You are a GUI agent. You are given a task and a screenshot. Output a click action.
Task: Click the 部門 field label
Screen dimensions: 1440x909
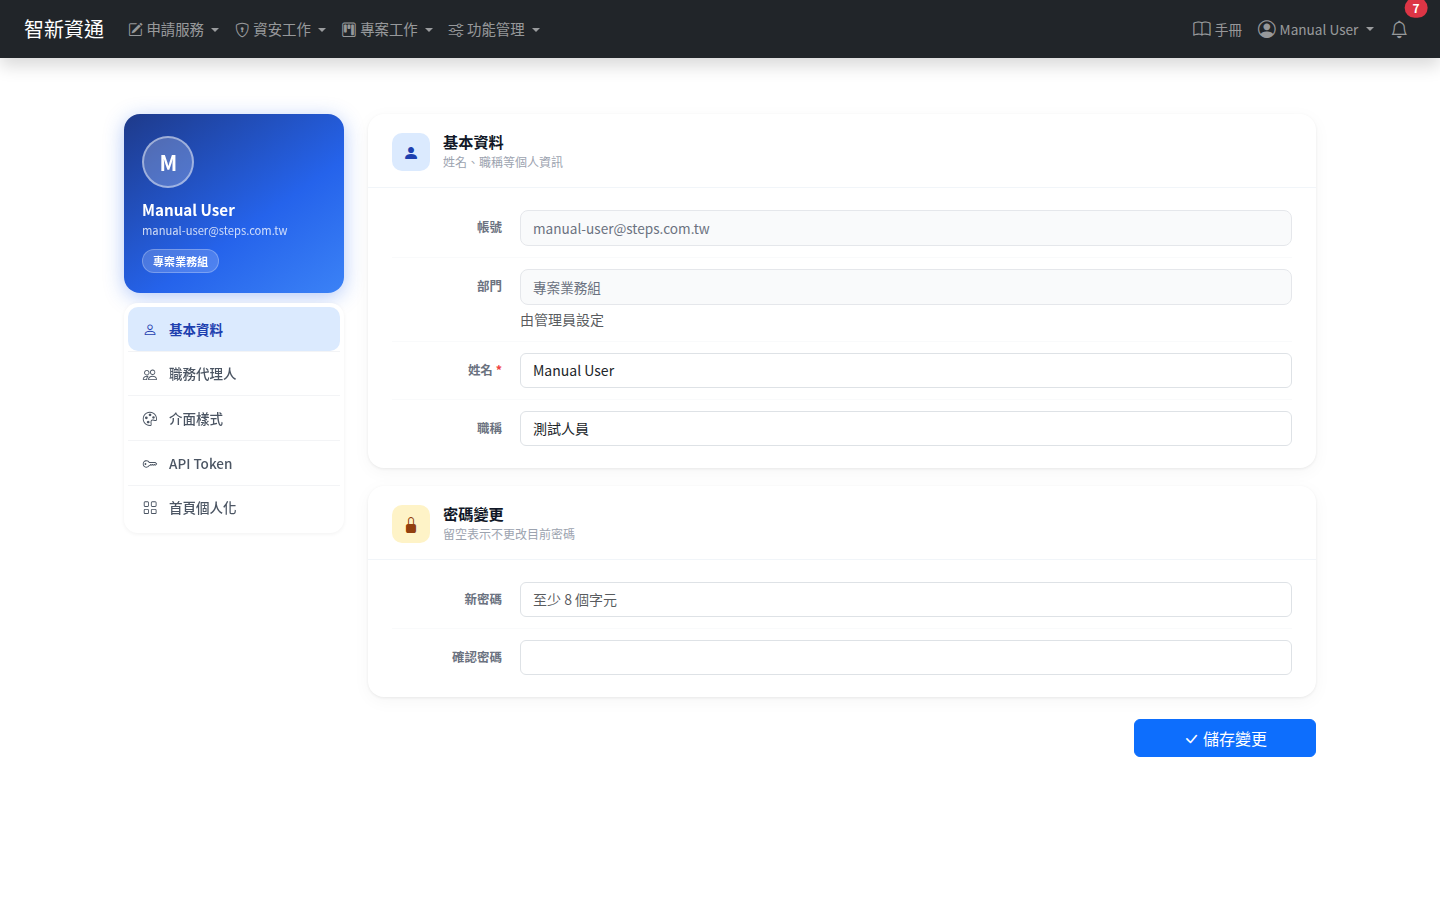pyautogui.click(x=489, y=287)
